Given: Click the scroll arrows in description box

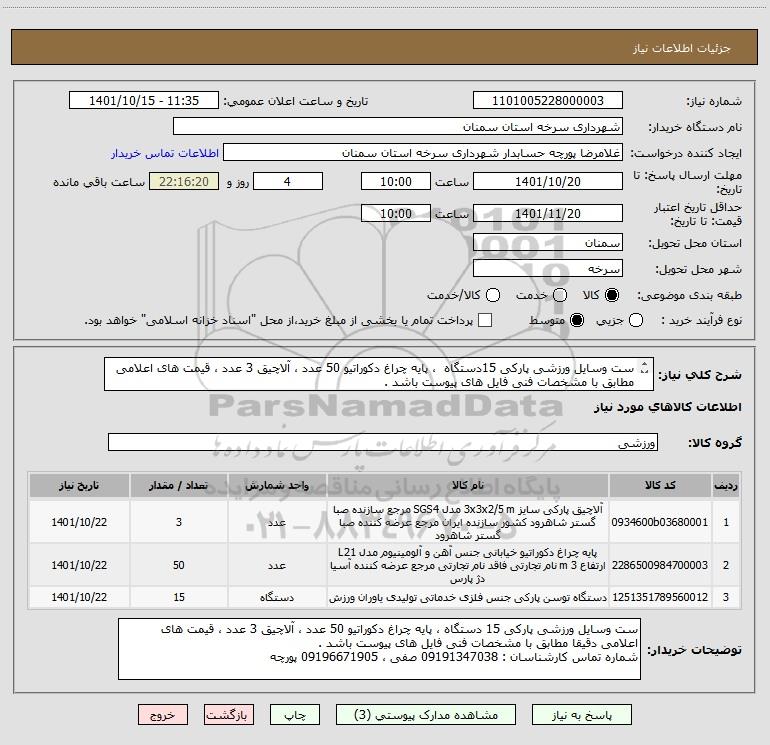Looking at the screenshot, I should point(645,368).
